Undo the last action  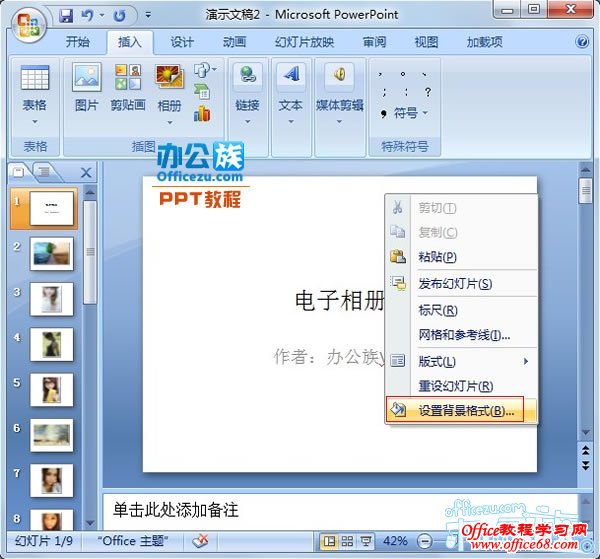[x=87, y=15]
